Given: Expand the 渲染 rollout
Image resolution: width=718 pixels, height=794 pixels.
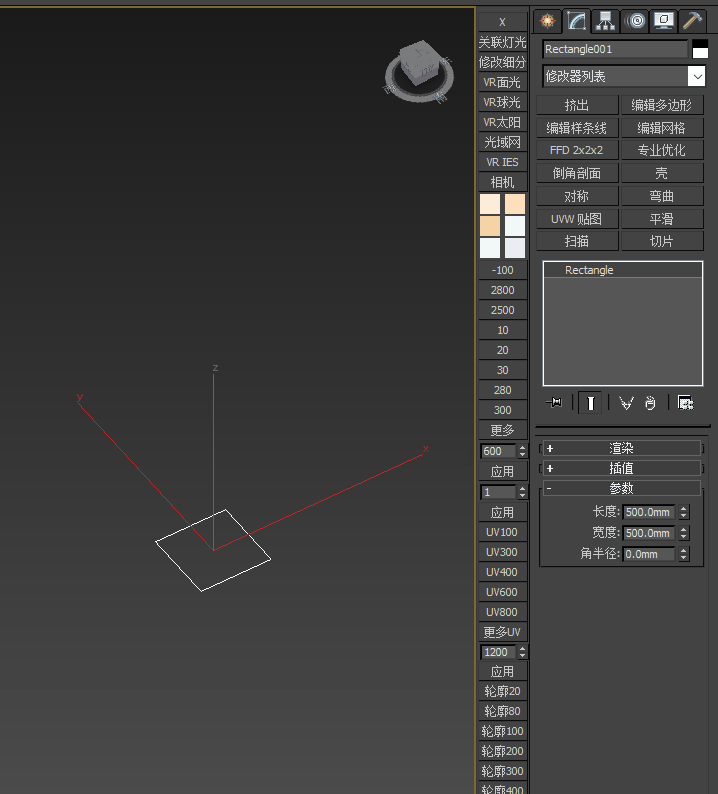Looking at the screenshot, I should 621,448.
